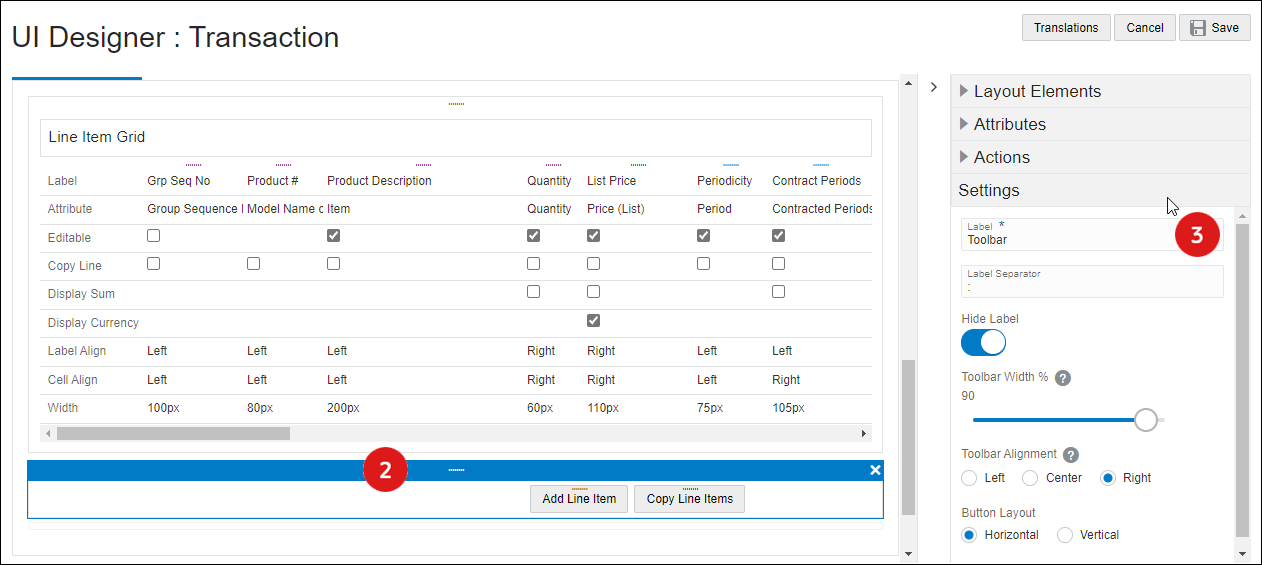Toggle Editable checkbox for Periodicity
The width and height of the screenshot is (1262, 565).
704,236
